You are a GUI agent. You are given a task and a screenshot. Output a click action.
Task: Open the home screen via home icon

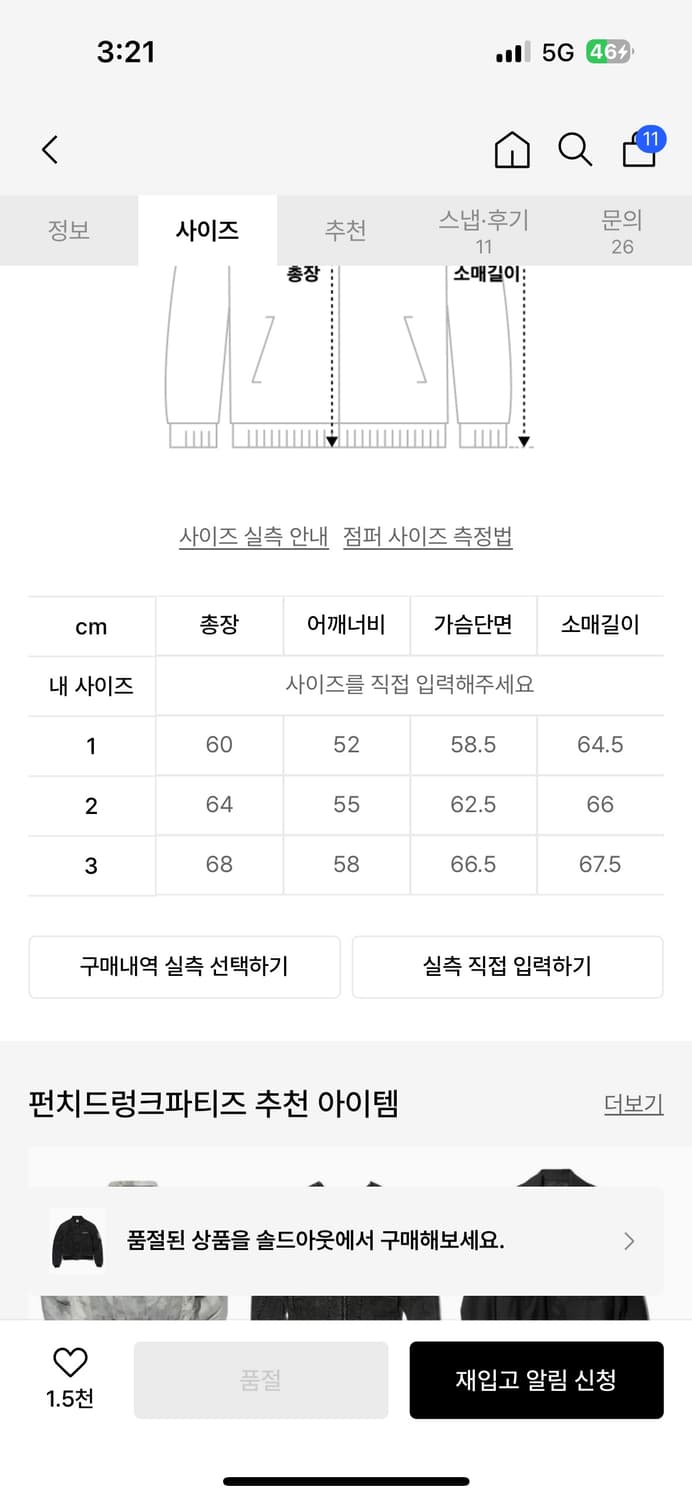511,149
